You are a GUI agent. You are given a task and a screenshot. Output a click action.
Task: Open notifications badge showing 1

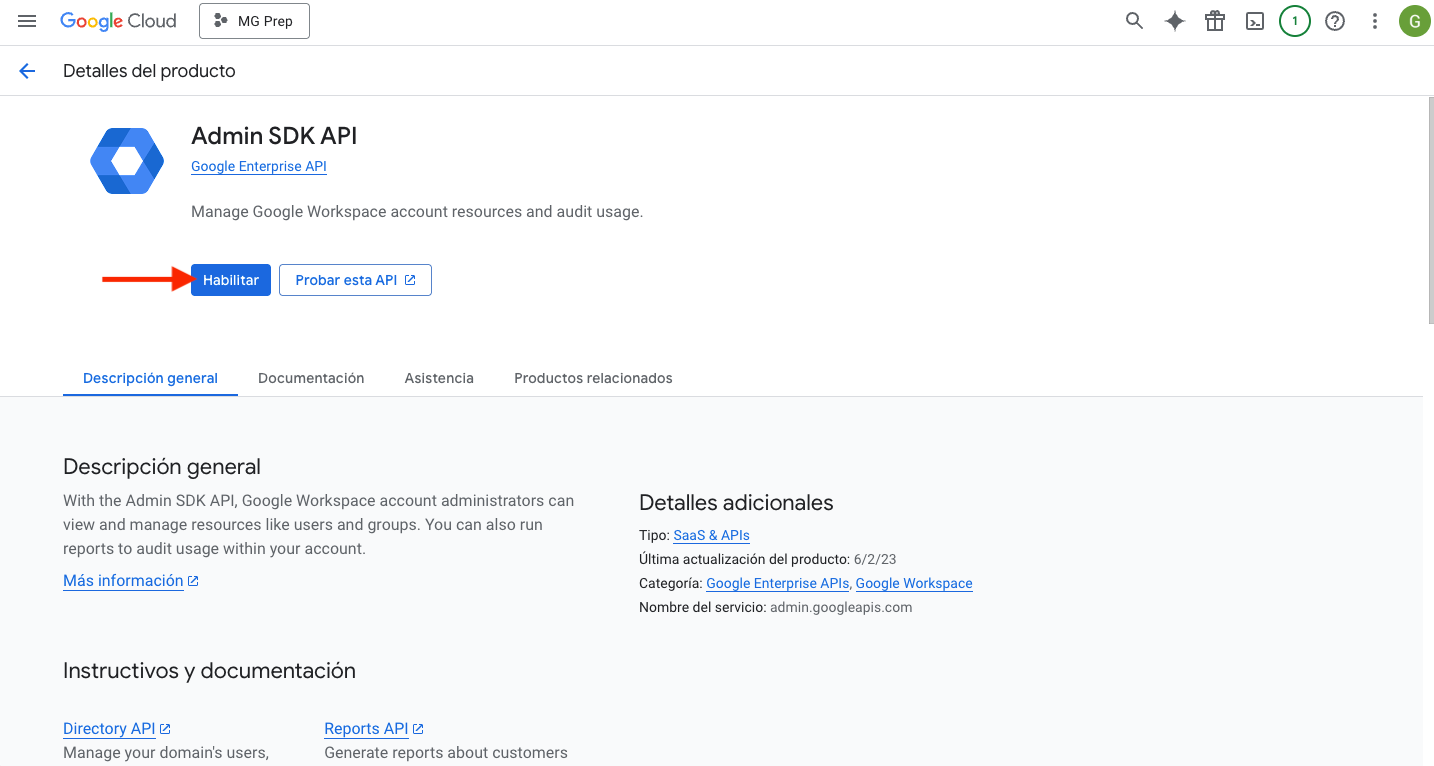[x=1295, y=21]
